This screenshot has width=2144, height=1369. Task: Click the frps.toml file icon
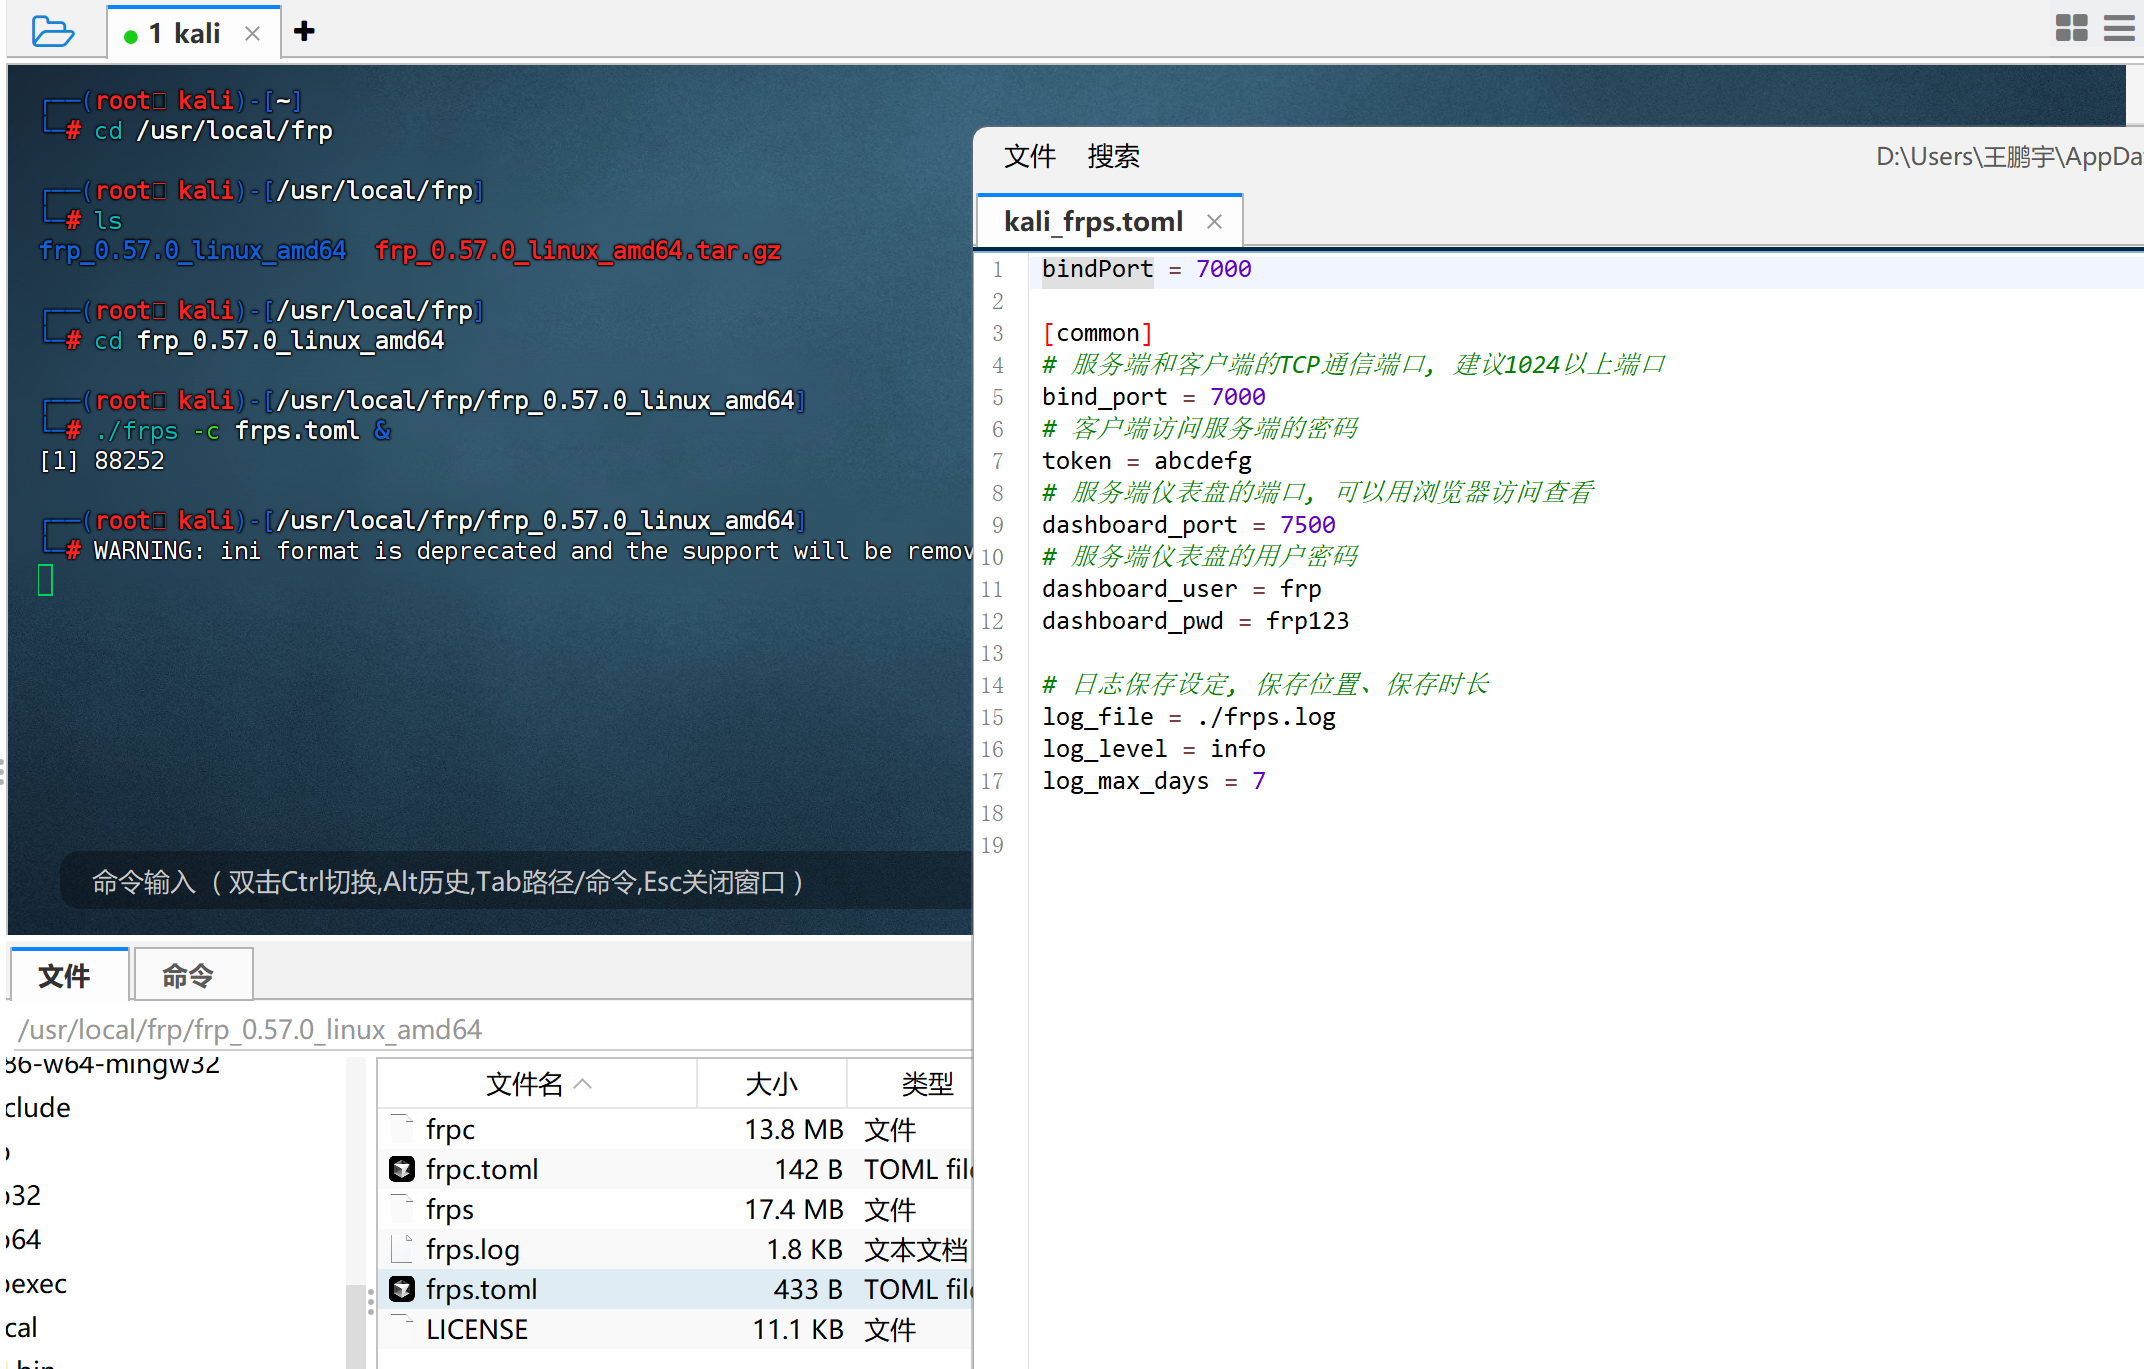[402, 1289]
